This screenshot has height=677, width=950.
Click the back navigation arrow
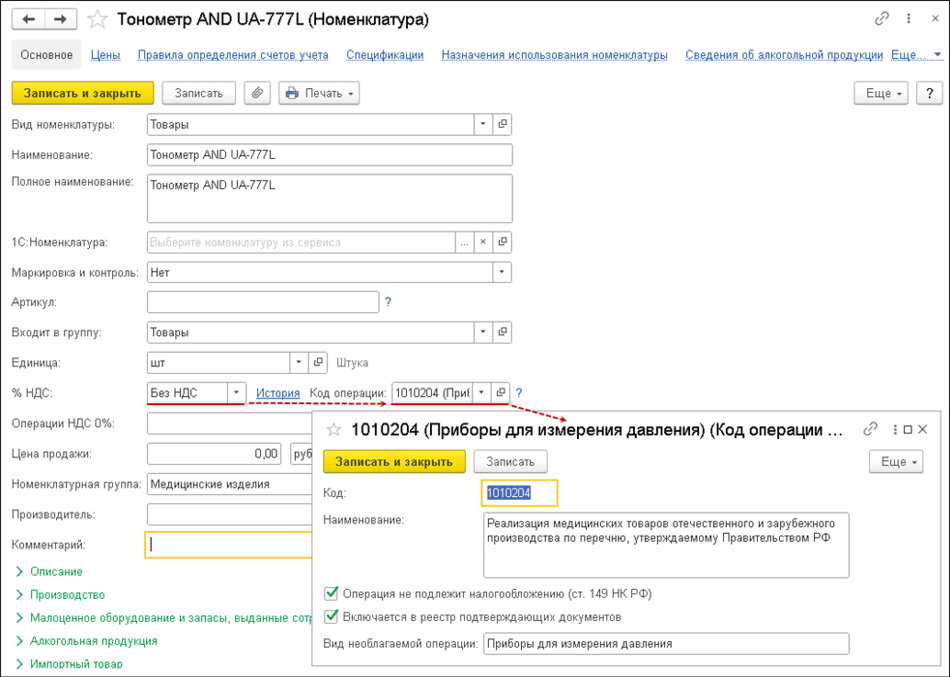30,19
